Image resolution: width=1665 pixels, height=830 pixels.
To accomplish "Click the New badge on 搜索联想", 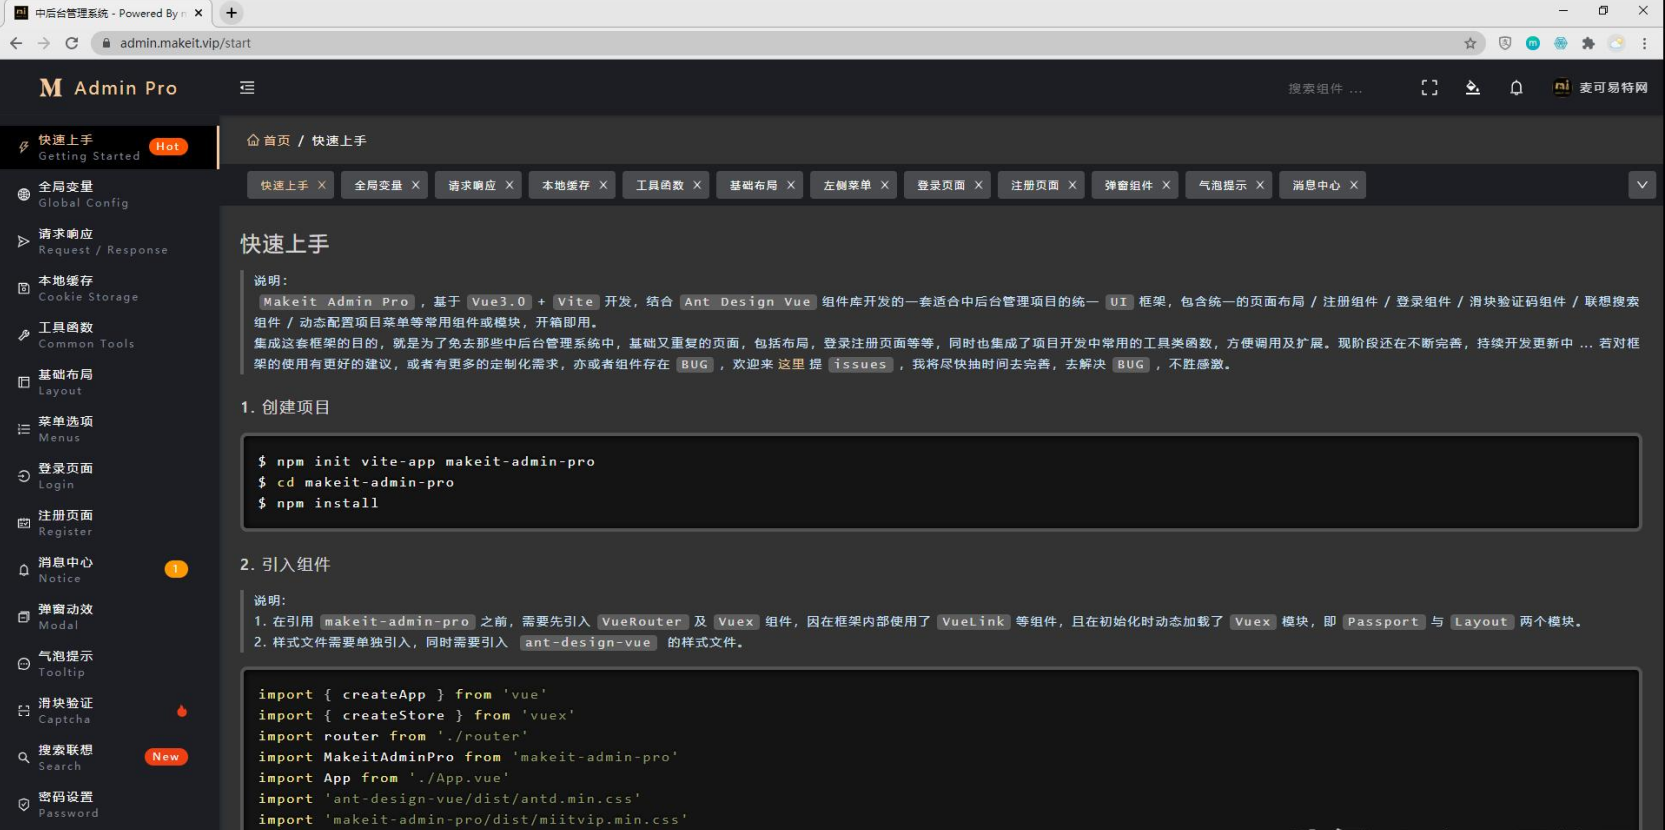I will tap(166, 757).
